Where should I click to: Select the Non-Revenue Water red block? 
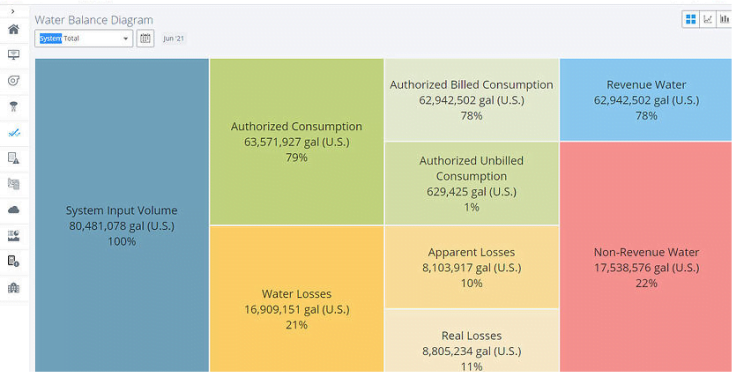coord(646,257)
